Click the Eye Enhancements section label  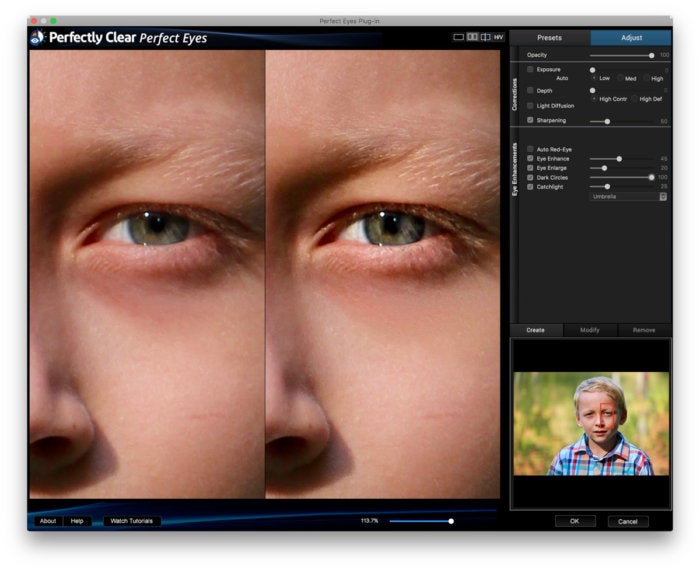[x=514, y=169]
